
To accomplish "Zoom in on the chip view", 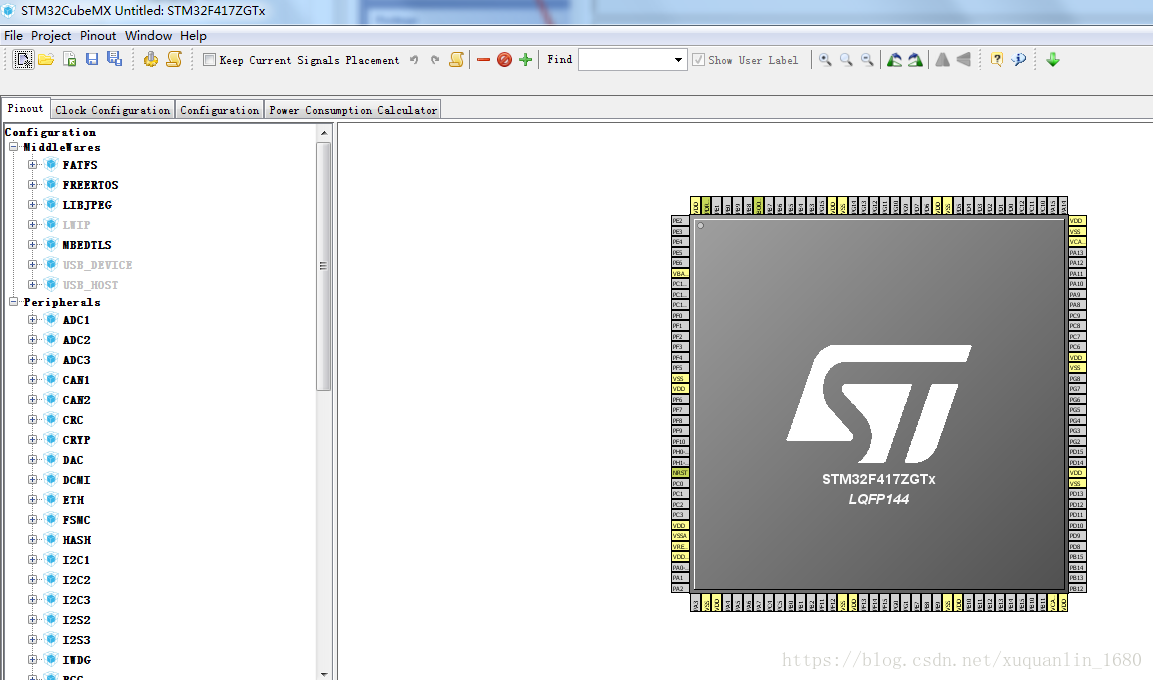I will click(x=825, y=60).
